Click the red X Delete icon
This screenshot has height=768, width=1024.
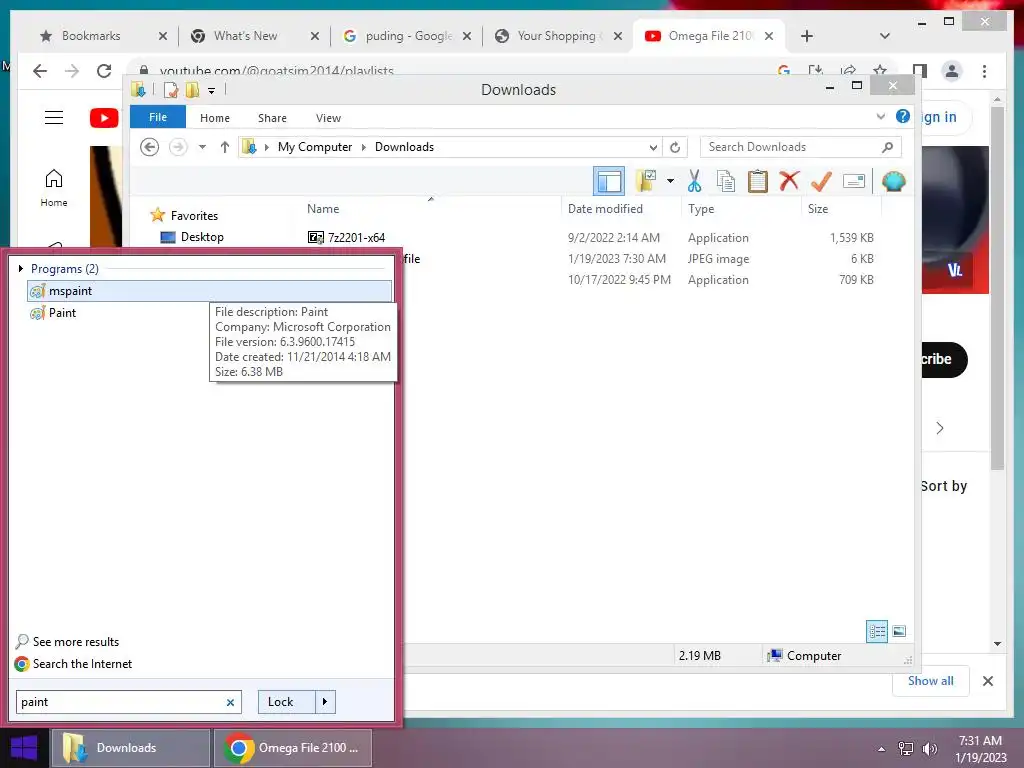tap(789, 181)
